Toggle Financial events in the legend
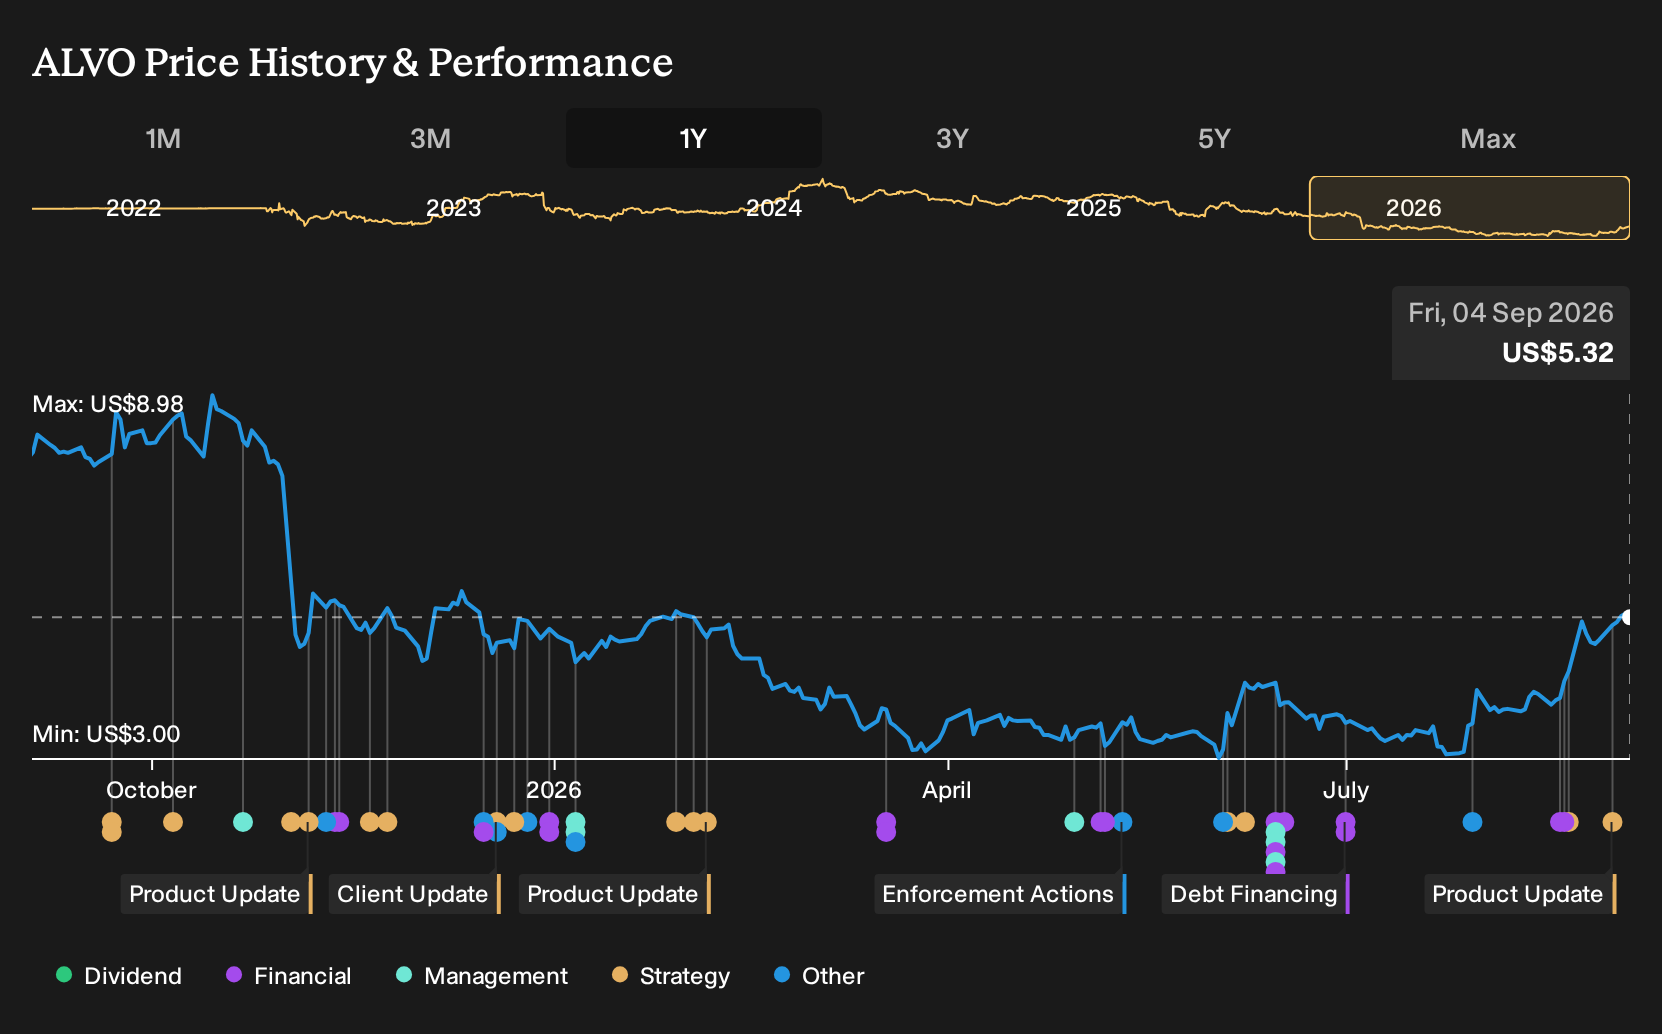The image size is (1662, 1034). point(289,976)
